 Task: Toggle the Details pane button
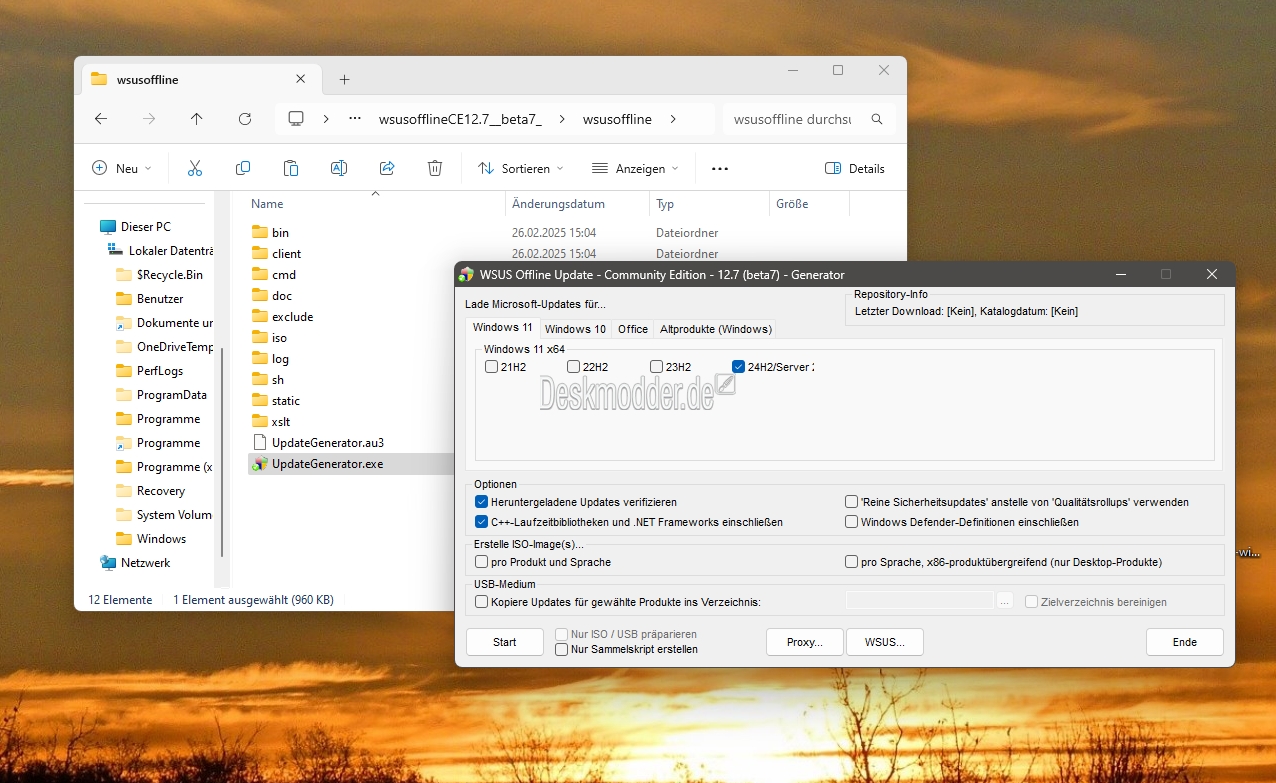tap(855, 169)
